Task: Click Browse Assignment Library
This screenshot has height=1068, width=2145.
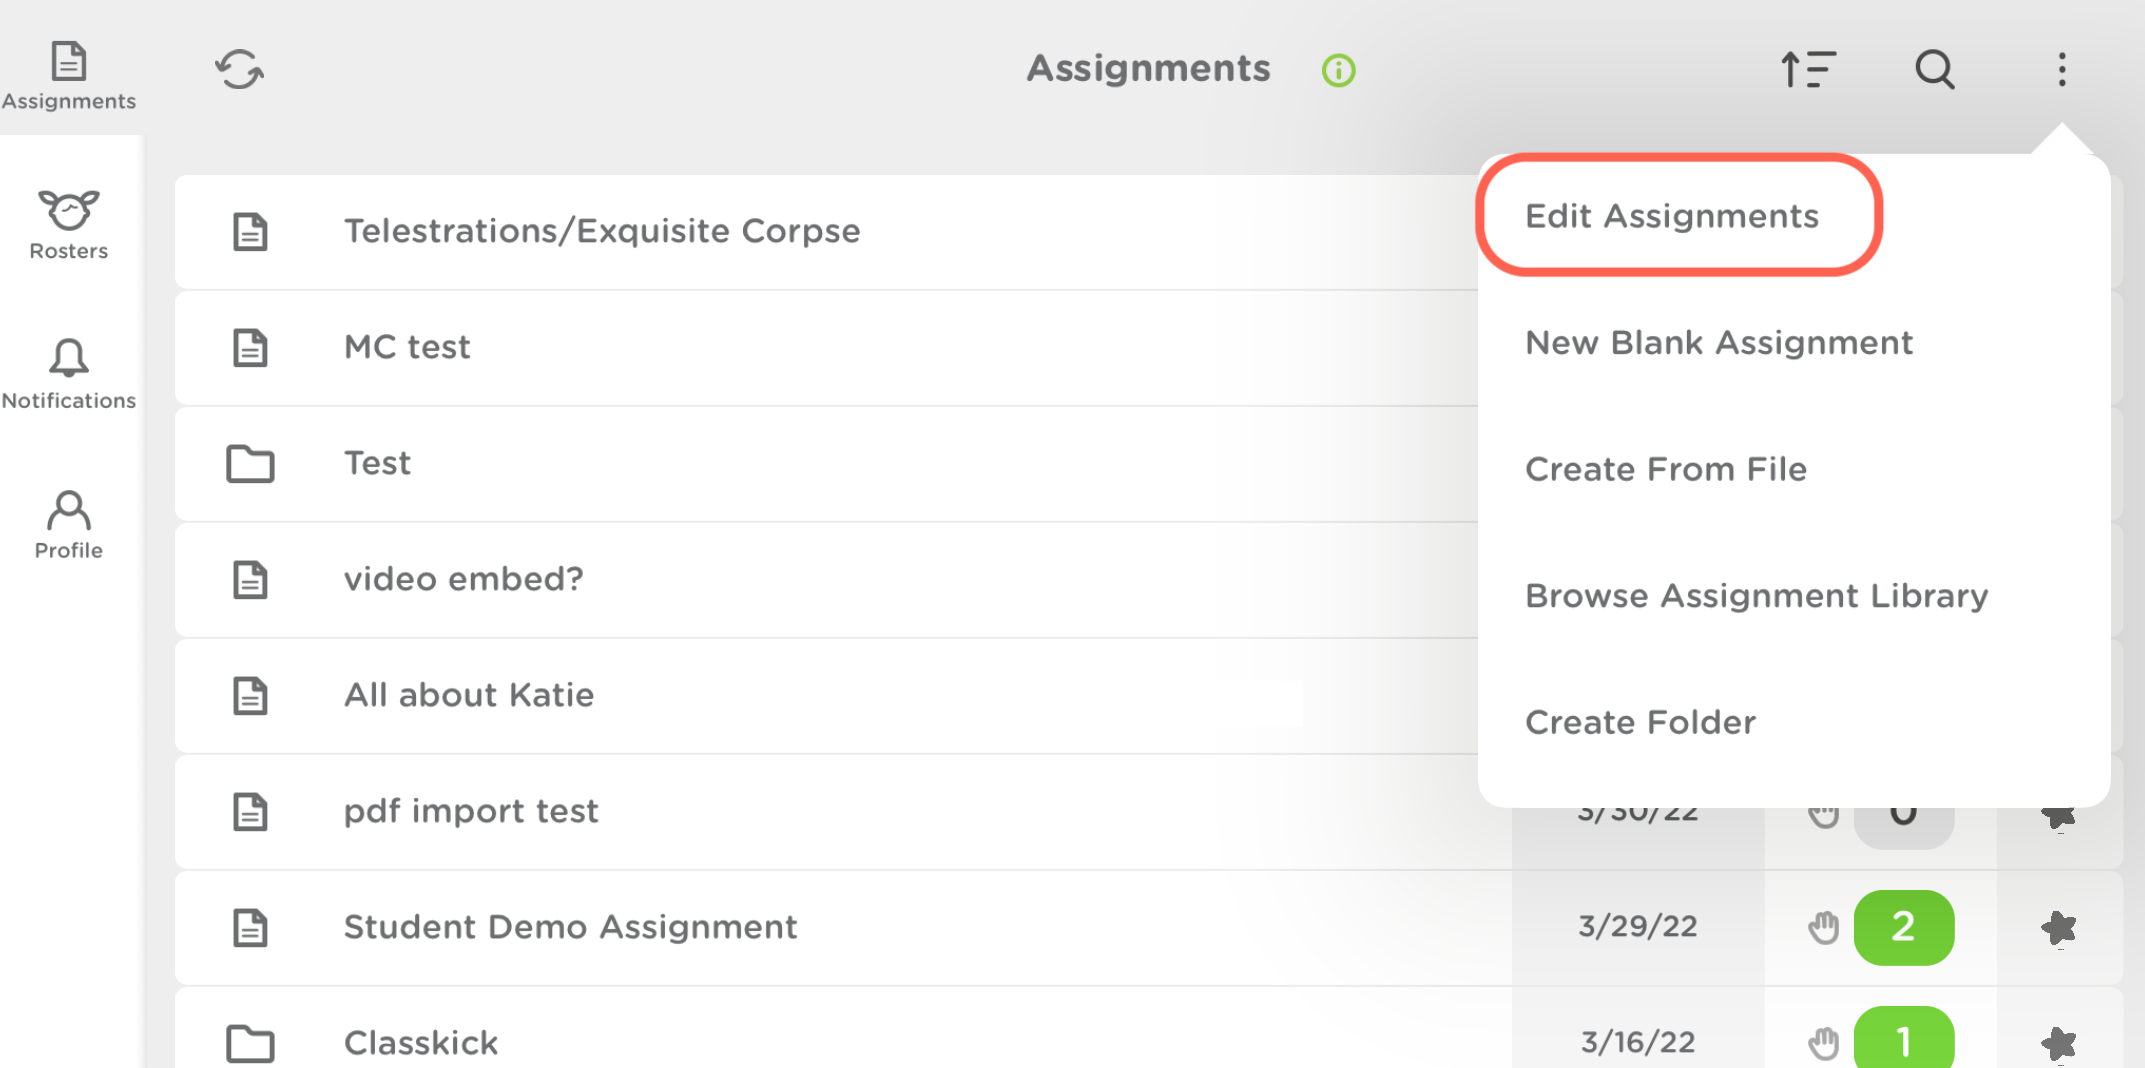Action: (1756, 595)
